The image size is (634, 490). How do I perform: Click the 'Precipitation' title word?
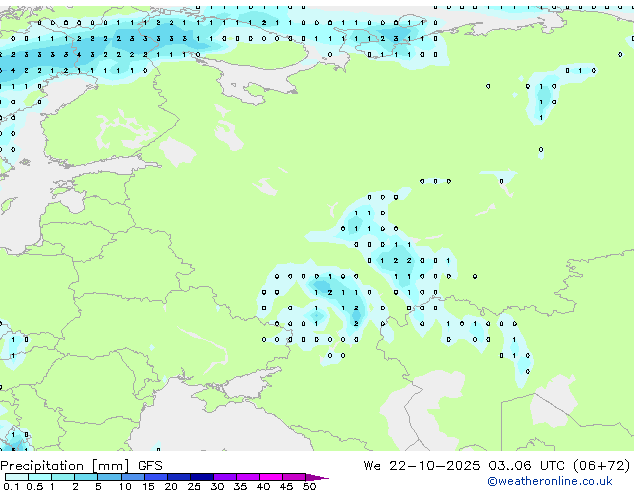(42, 466)
